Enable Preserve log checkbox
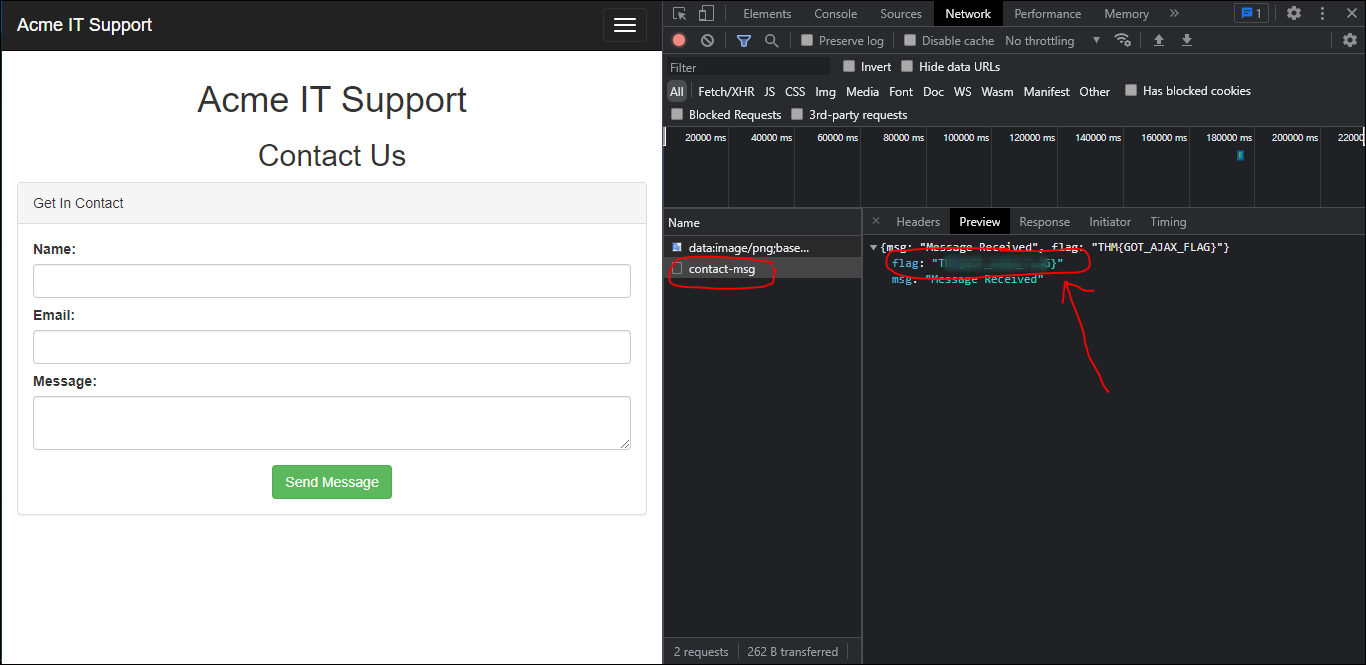The width and height of the screenshot is (1366, 665). pyautogui.click(x=807, y=40)
